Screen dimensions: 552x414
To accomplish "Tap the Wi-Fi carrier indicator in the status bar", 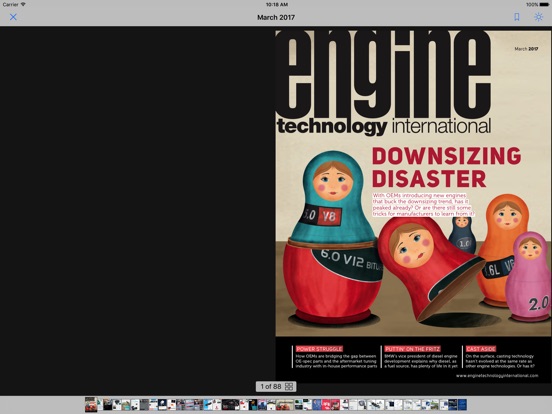I will coord(14,5).
